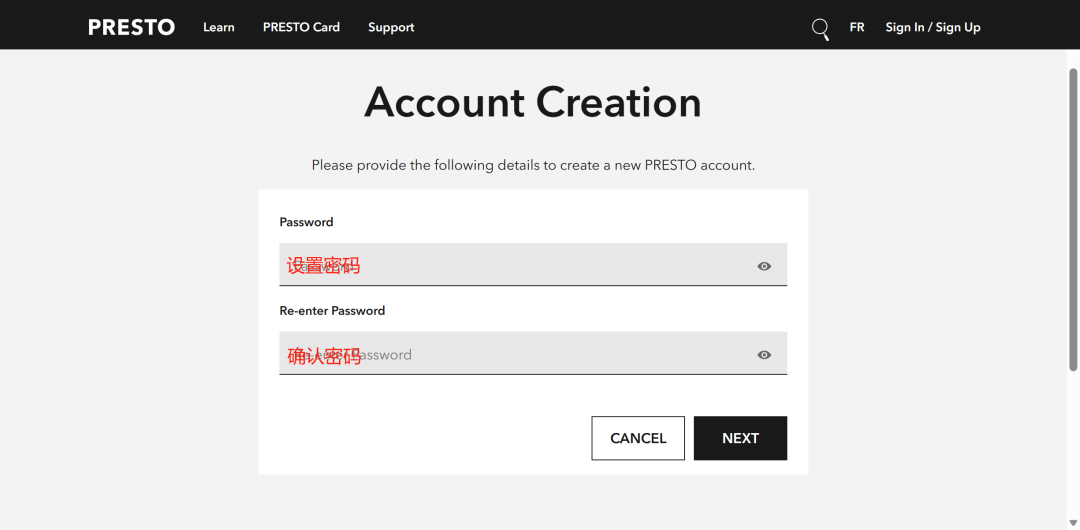This screenshot has width=1080, height=530.
Task: Switch language to FR
Action: [x=857, y=28]
